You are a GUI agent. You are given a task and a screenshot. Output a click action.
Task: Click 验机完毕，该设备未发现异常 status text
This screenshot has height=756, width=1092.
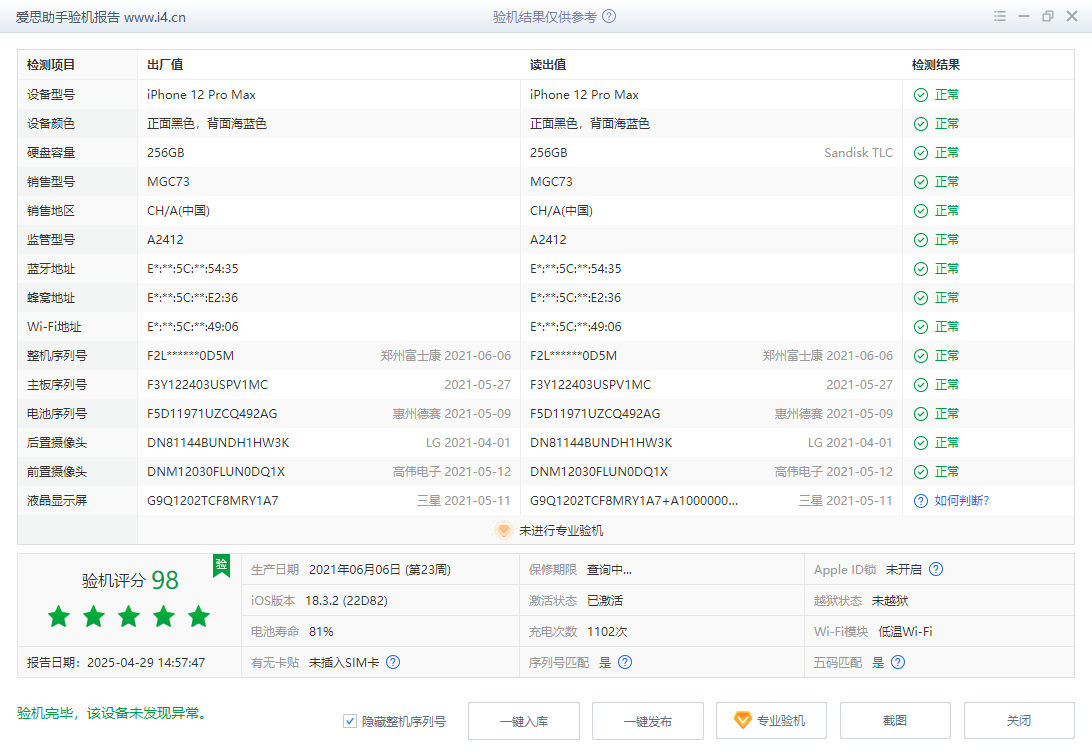pos(113,713)
